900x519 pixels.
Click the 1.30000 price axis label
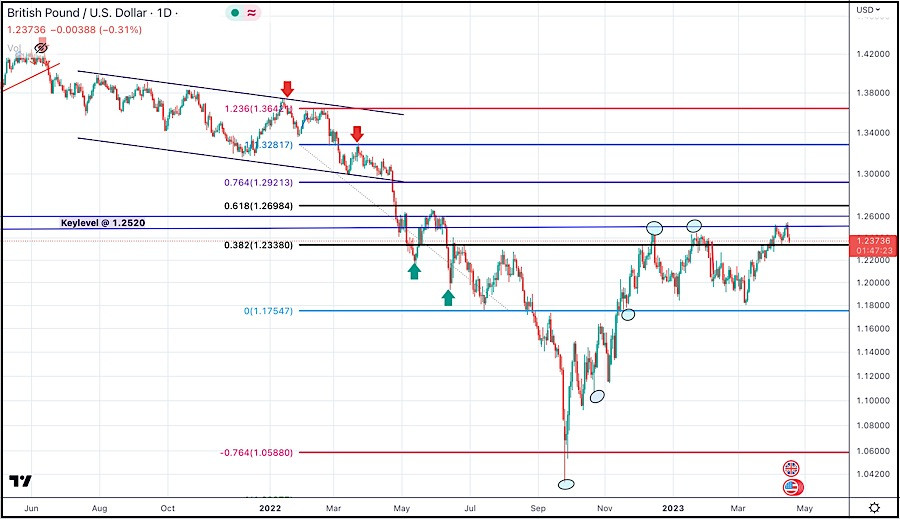pyautogui.click(x=872, y=174)
